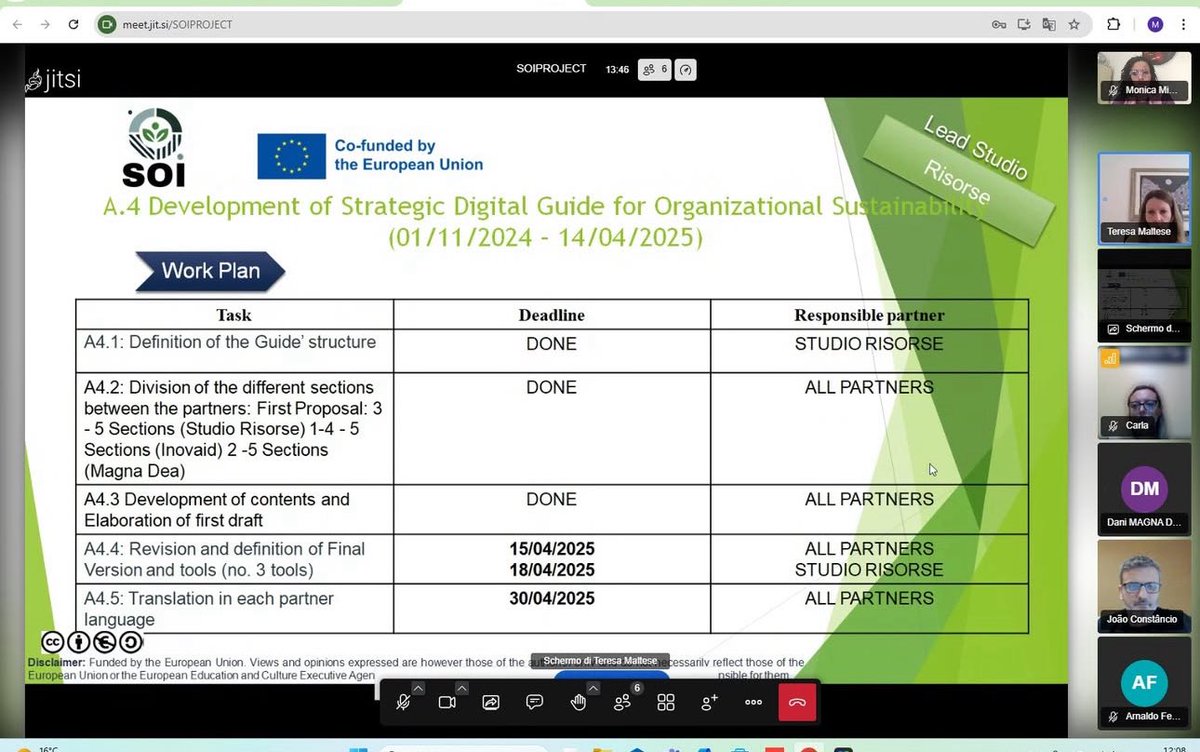Open video options arrow above camera
The width and height of the screenshot is (1200, 752).
pos(462,688)
